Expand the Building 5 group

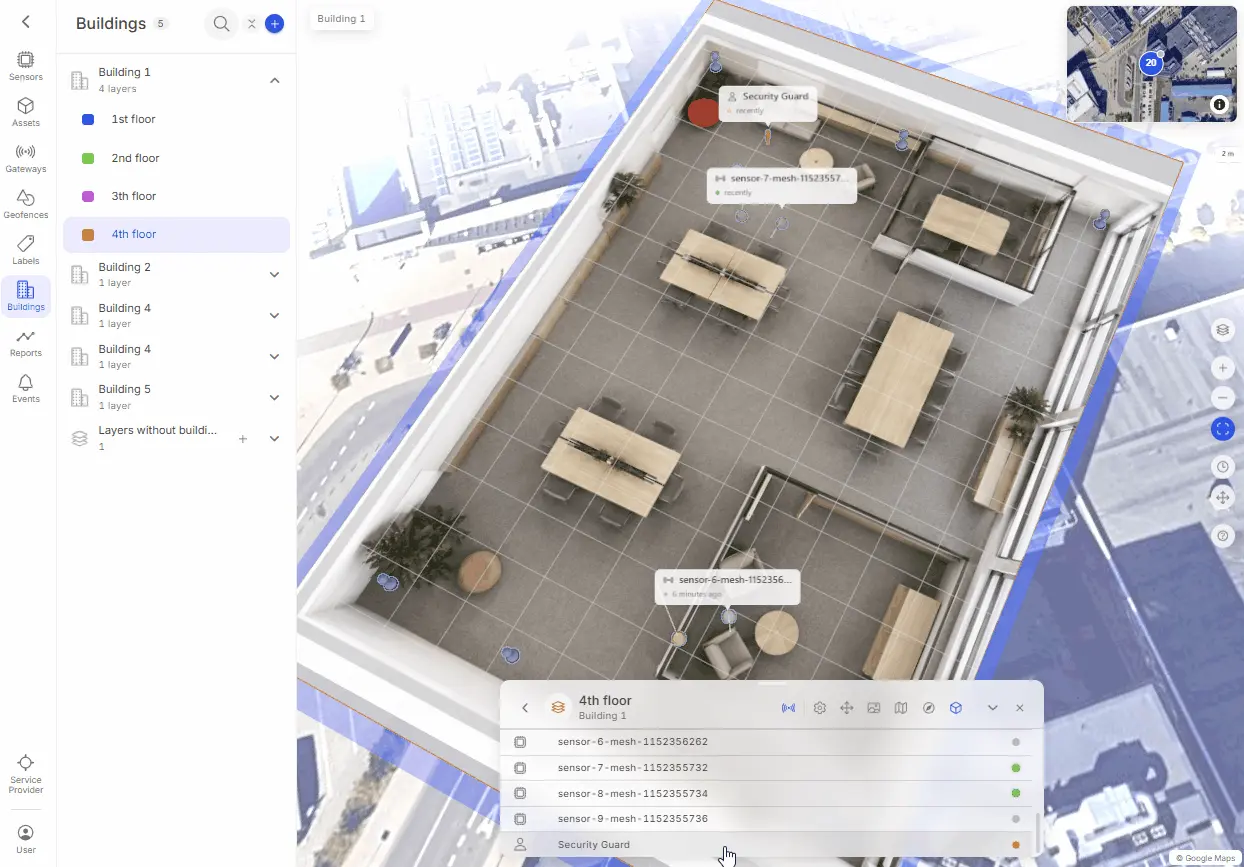(275, 397)
